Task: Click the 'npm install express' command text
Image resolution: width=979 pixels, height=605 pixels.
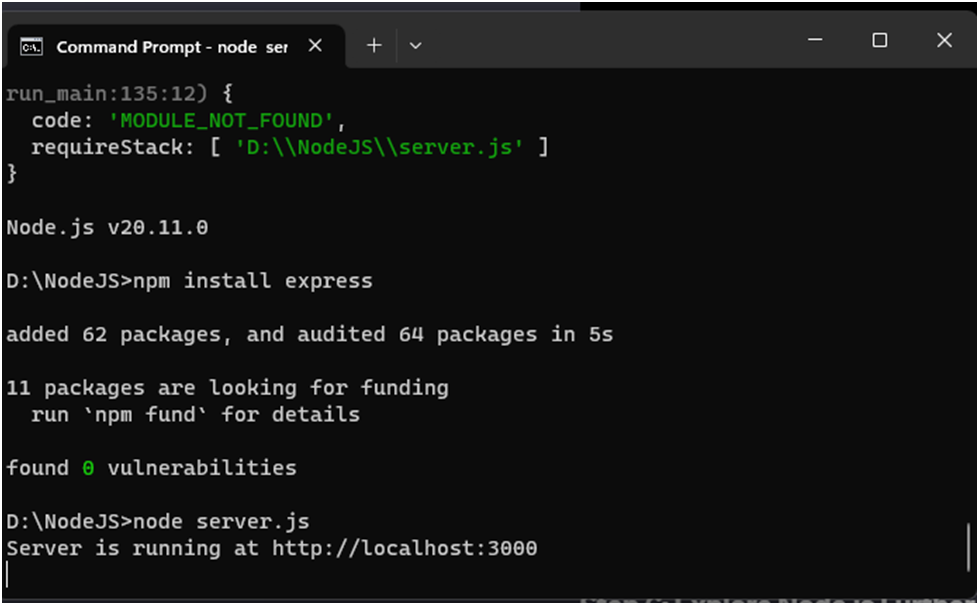Action: coord(252,281)
